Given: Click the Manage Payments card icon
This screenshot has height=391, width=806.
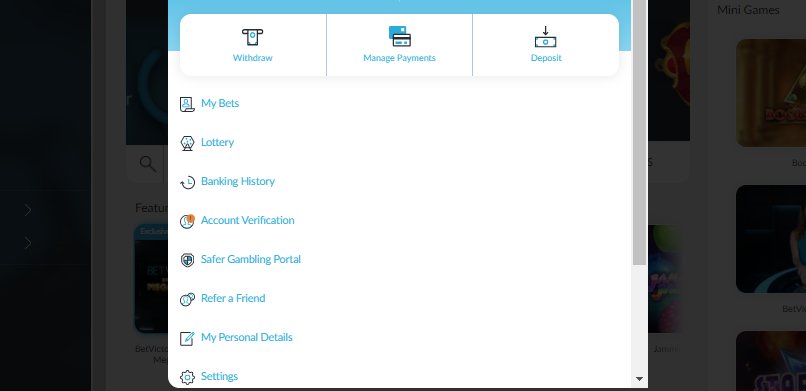Looking at the screenshot, I should coord(399,36).
